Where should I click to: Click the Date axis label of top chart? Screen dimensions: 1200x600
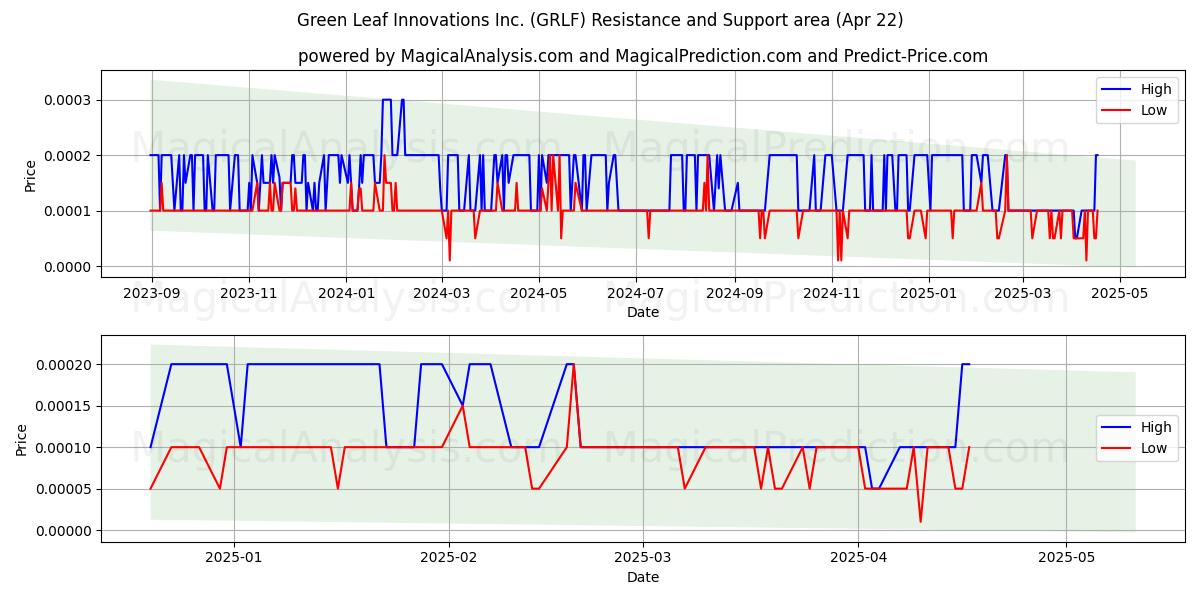click(x=643, y=312)
